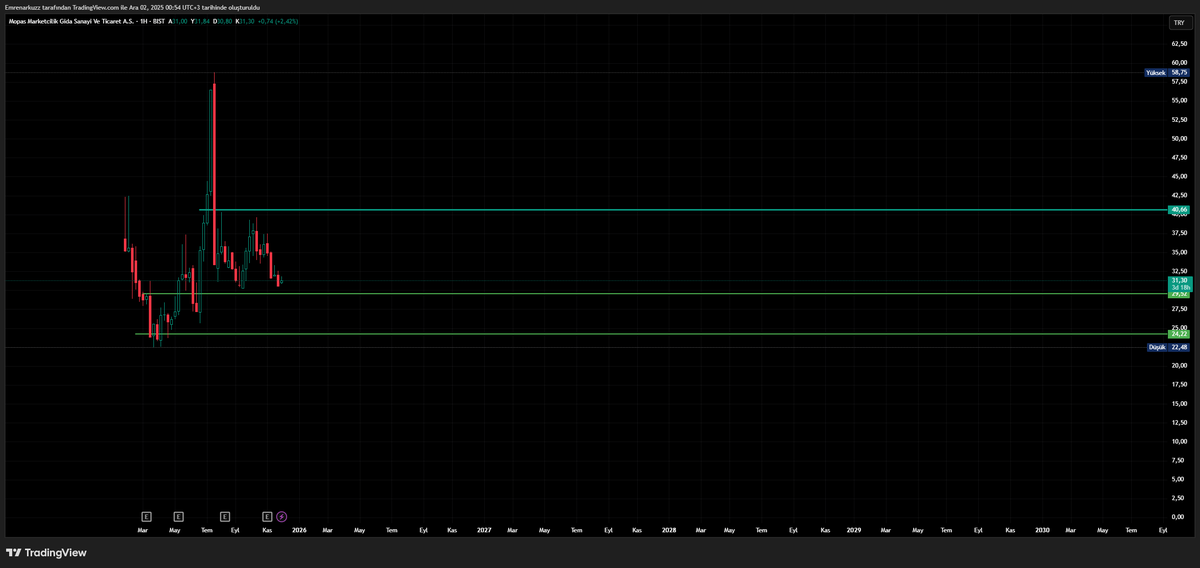The height and width of the screenshot is (568, 1200).
Task: Open the TradingView logo link
Action: point(46,552)
